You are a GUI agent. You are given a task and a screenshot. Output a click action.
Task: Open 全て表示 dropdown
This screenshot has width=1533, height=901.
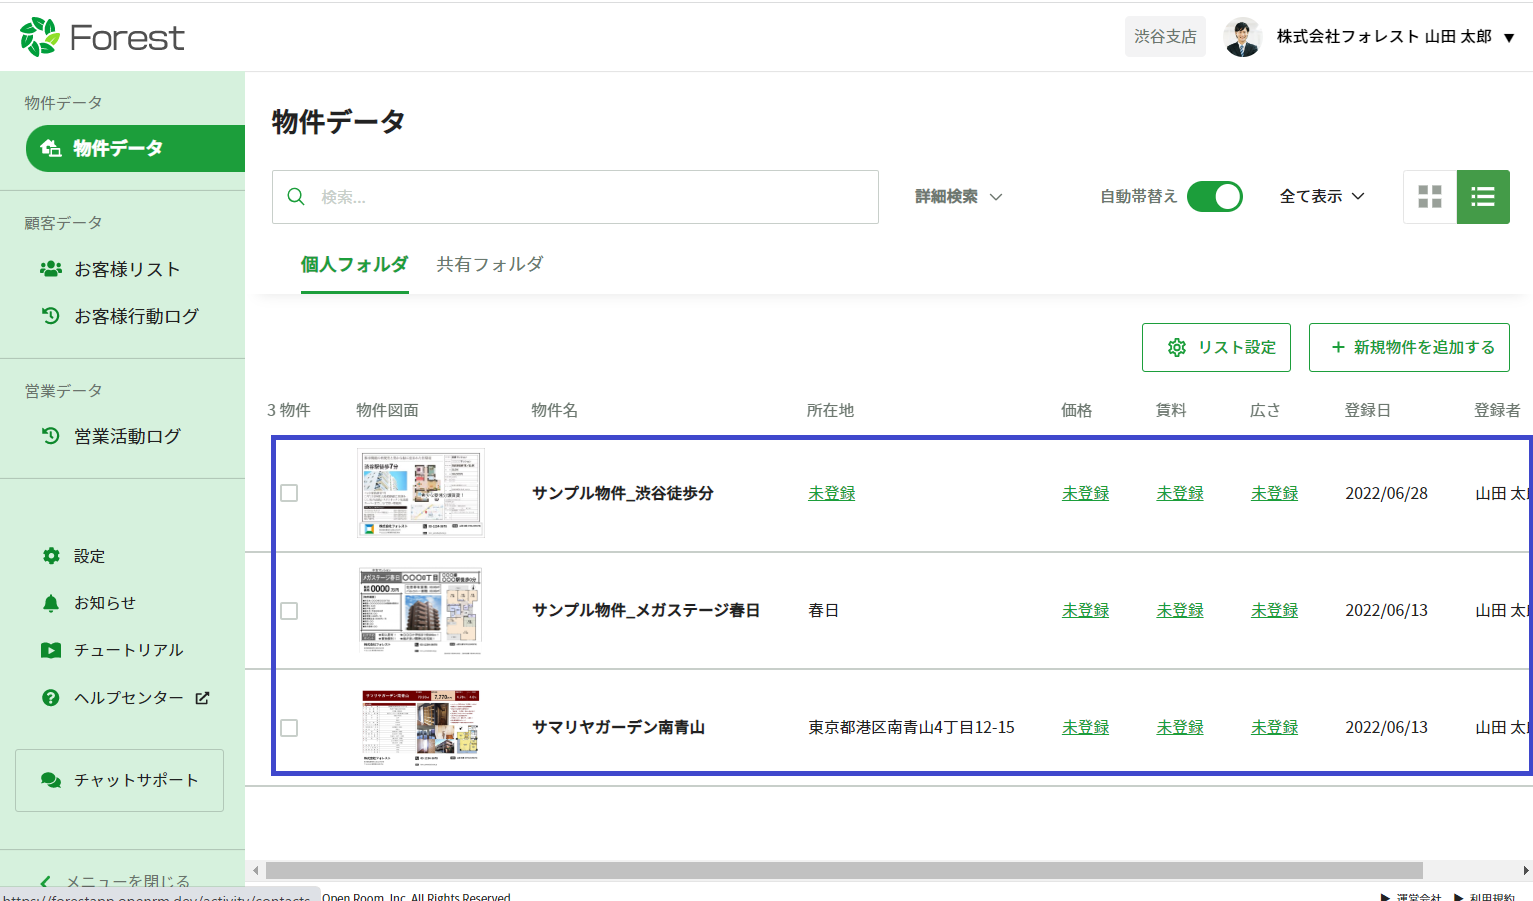1321,197
